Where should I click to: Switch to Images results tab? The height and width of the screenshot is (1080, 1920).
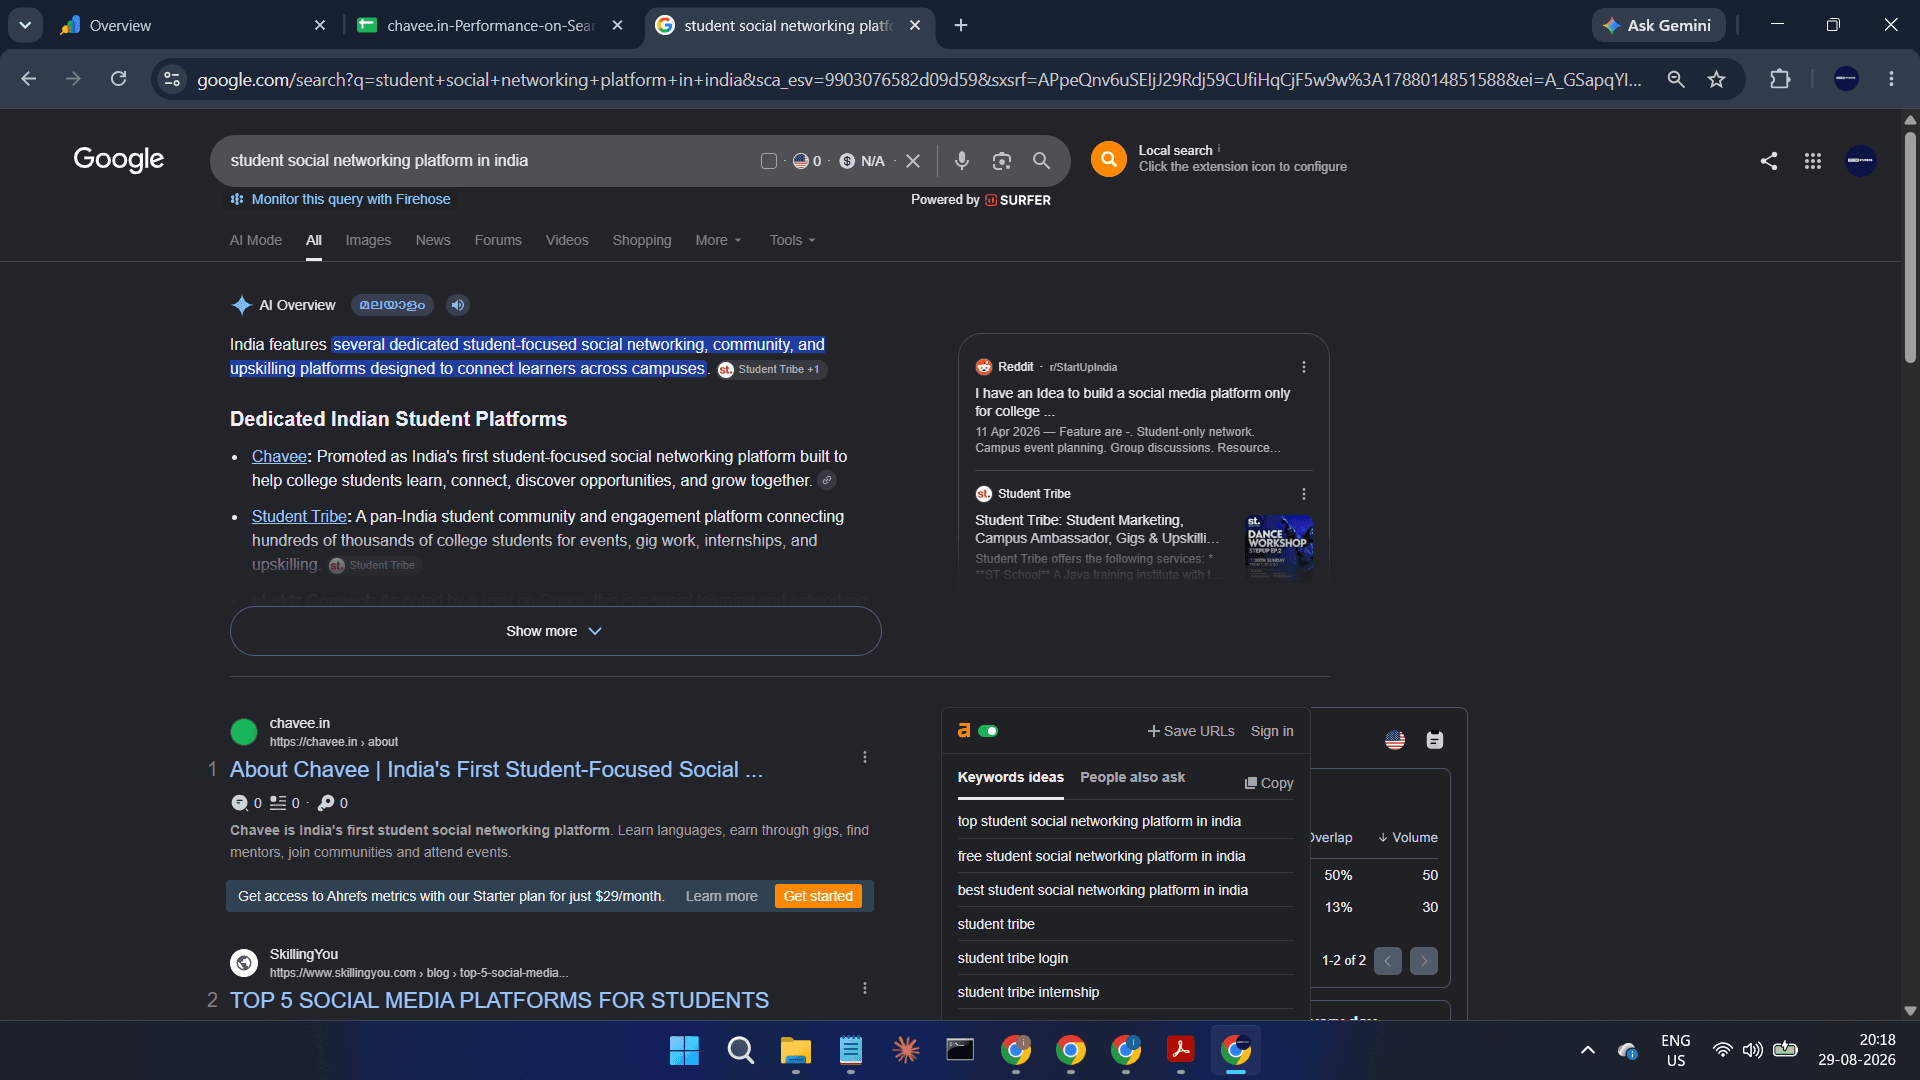point(368,240)
